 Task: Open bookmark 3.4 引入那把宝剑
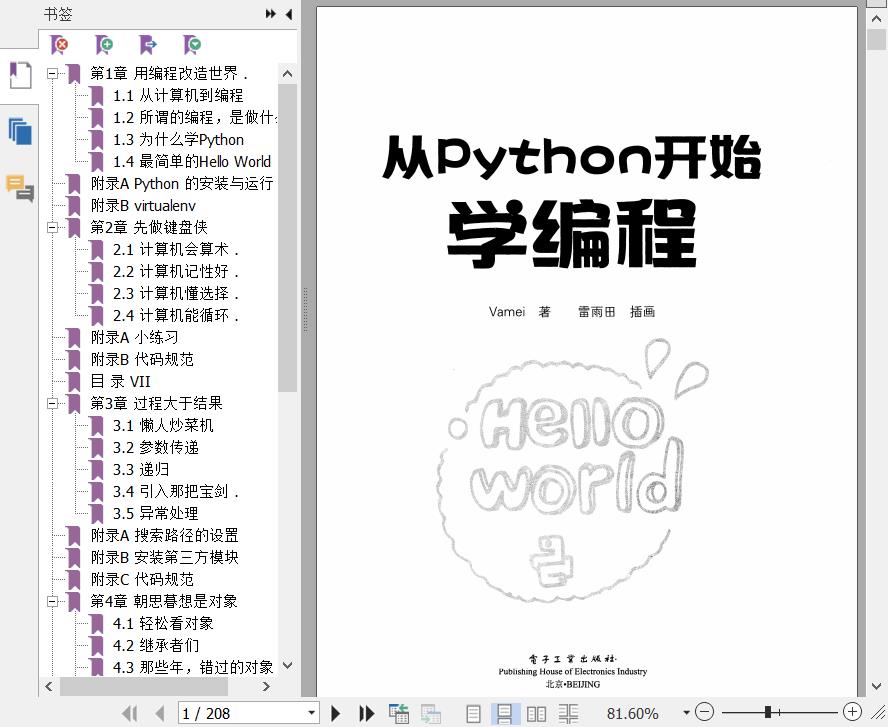tap(176, 492)
